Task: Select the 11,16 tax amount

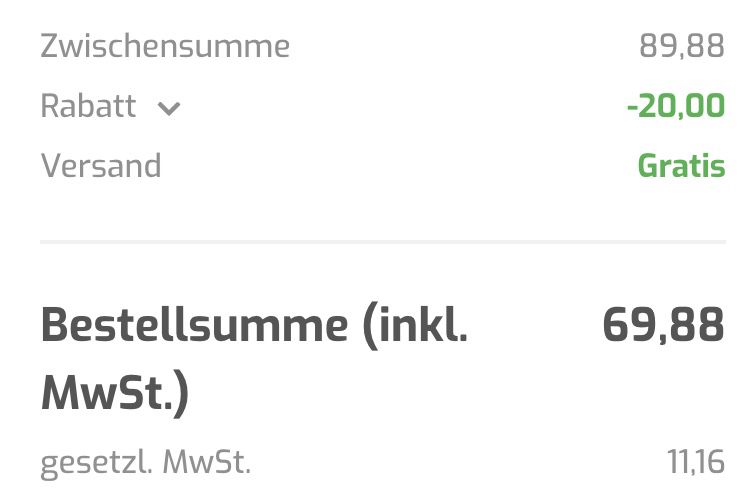Action: tap(696, 462)
